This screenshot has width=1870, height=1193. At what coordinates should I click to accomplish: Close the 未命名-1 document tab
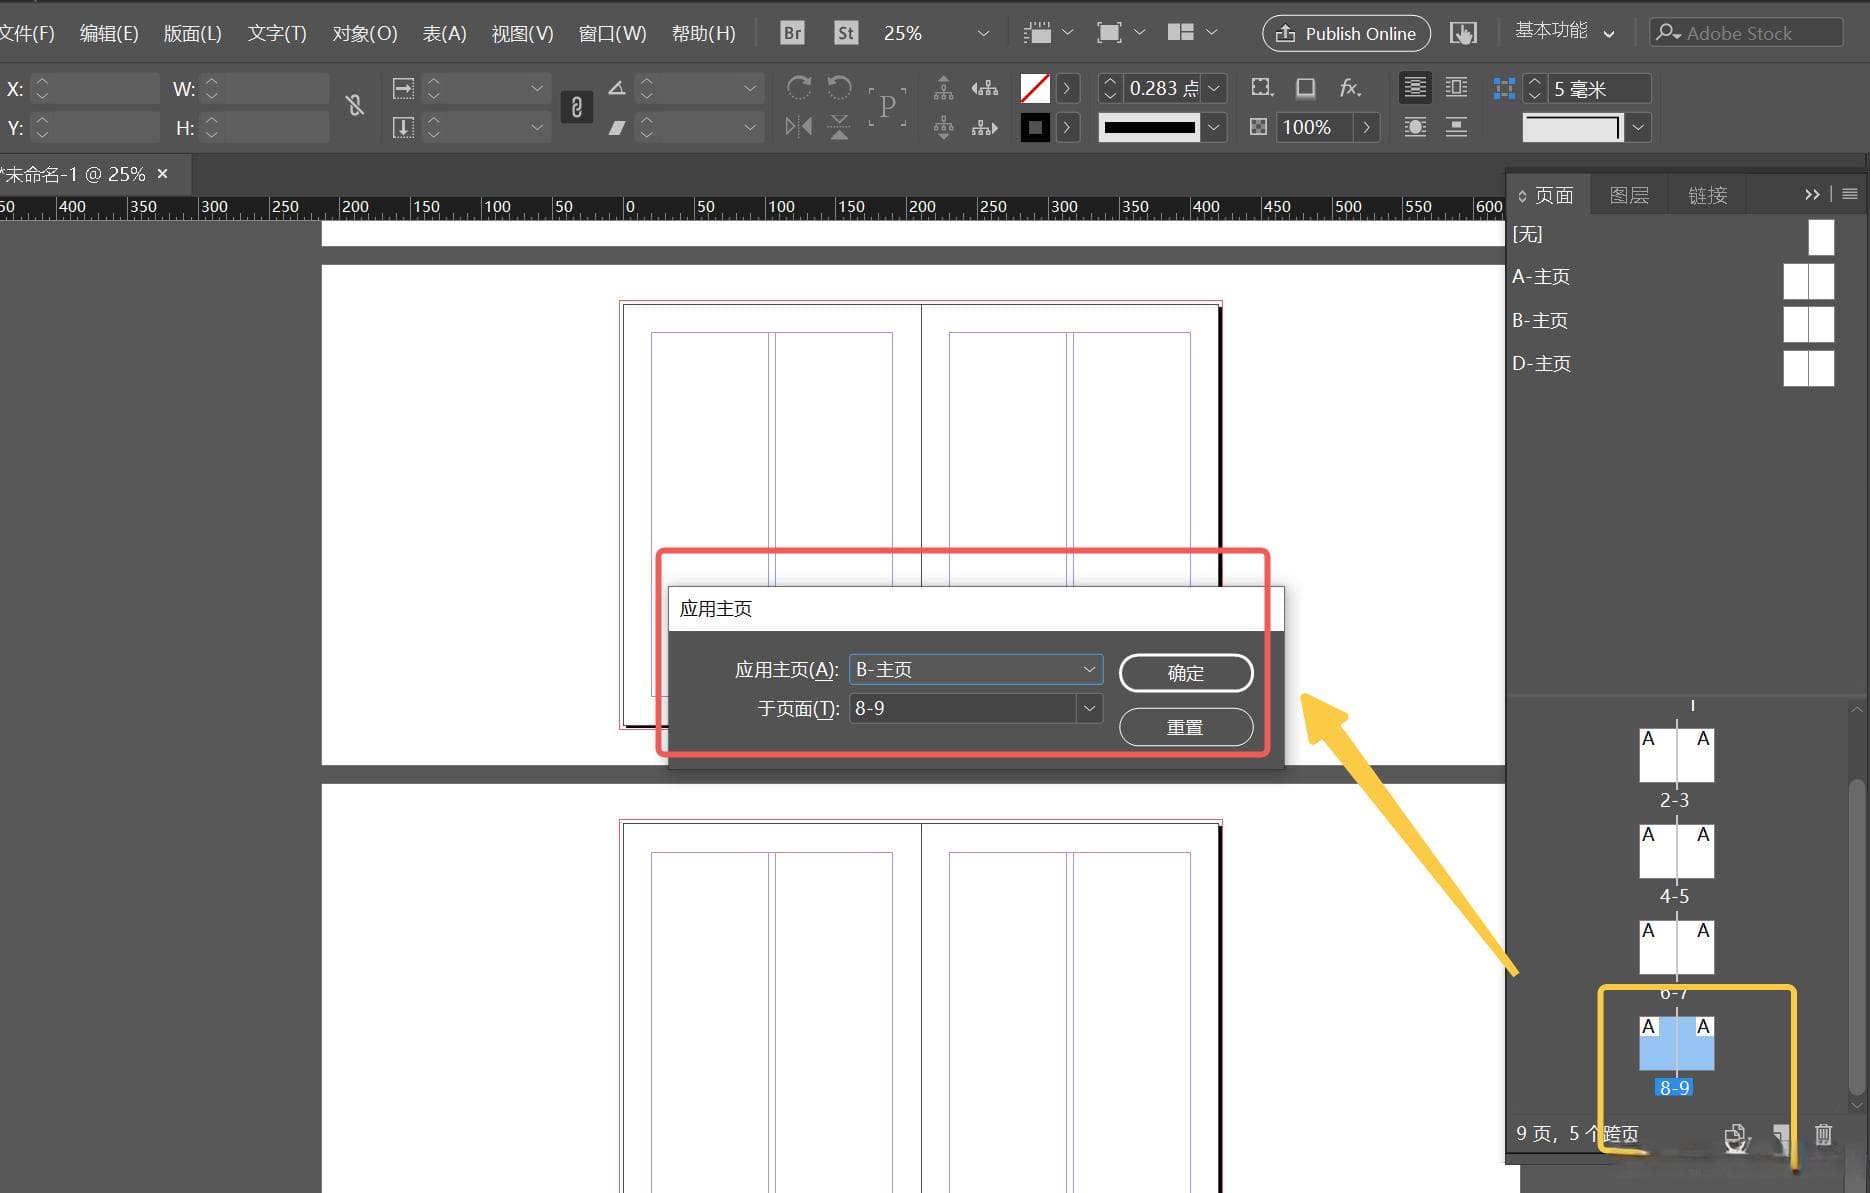[162, 174]
